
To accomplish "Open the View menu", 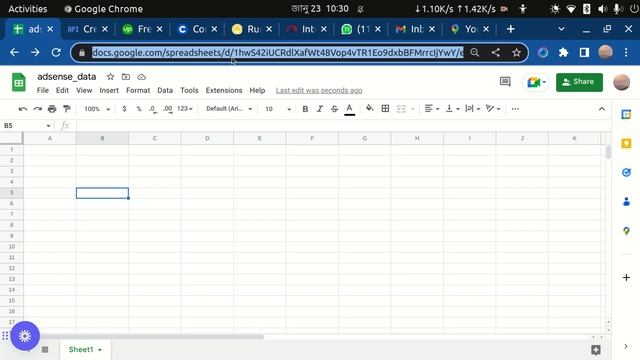I will [84, 90].
